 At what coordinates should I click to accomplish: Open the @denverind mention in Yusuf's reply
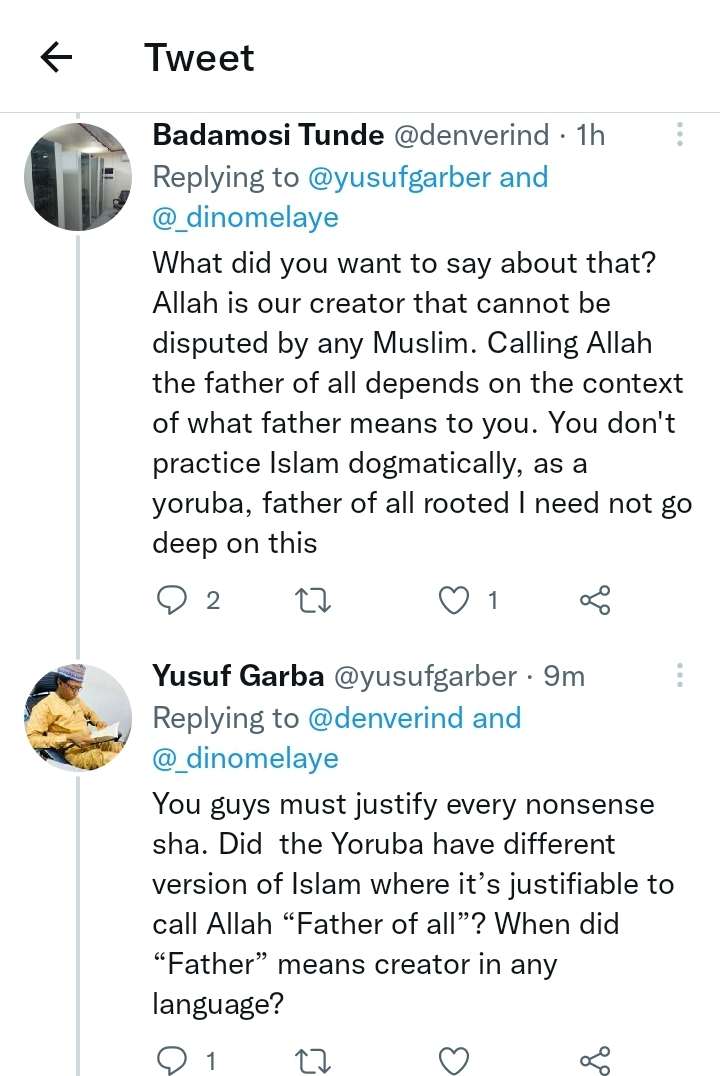[386, 718]
